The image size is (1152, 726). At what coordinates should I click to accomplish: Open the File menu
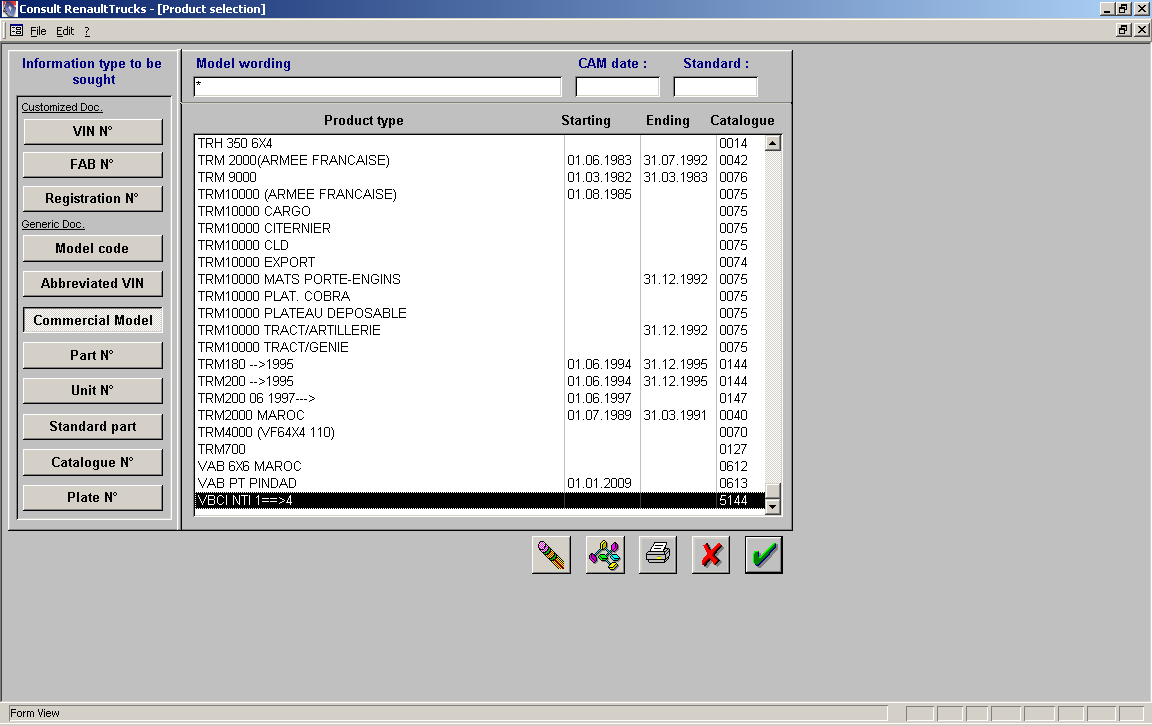pos(38,31)
